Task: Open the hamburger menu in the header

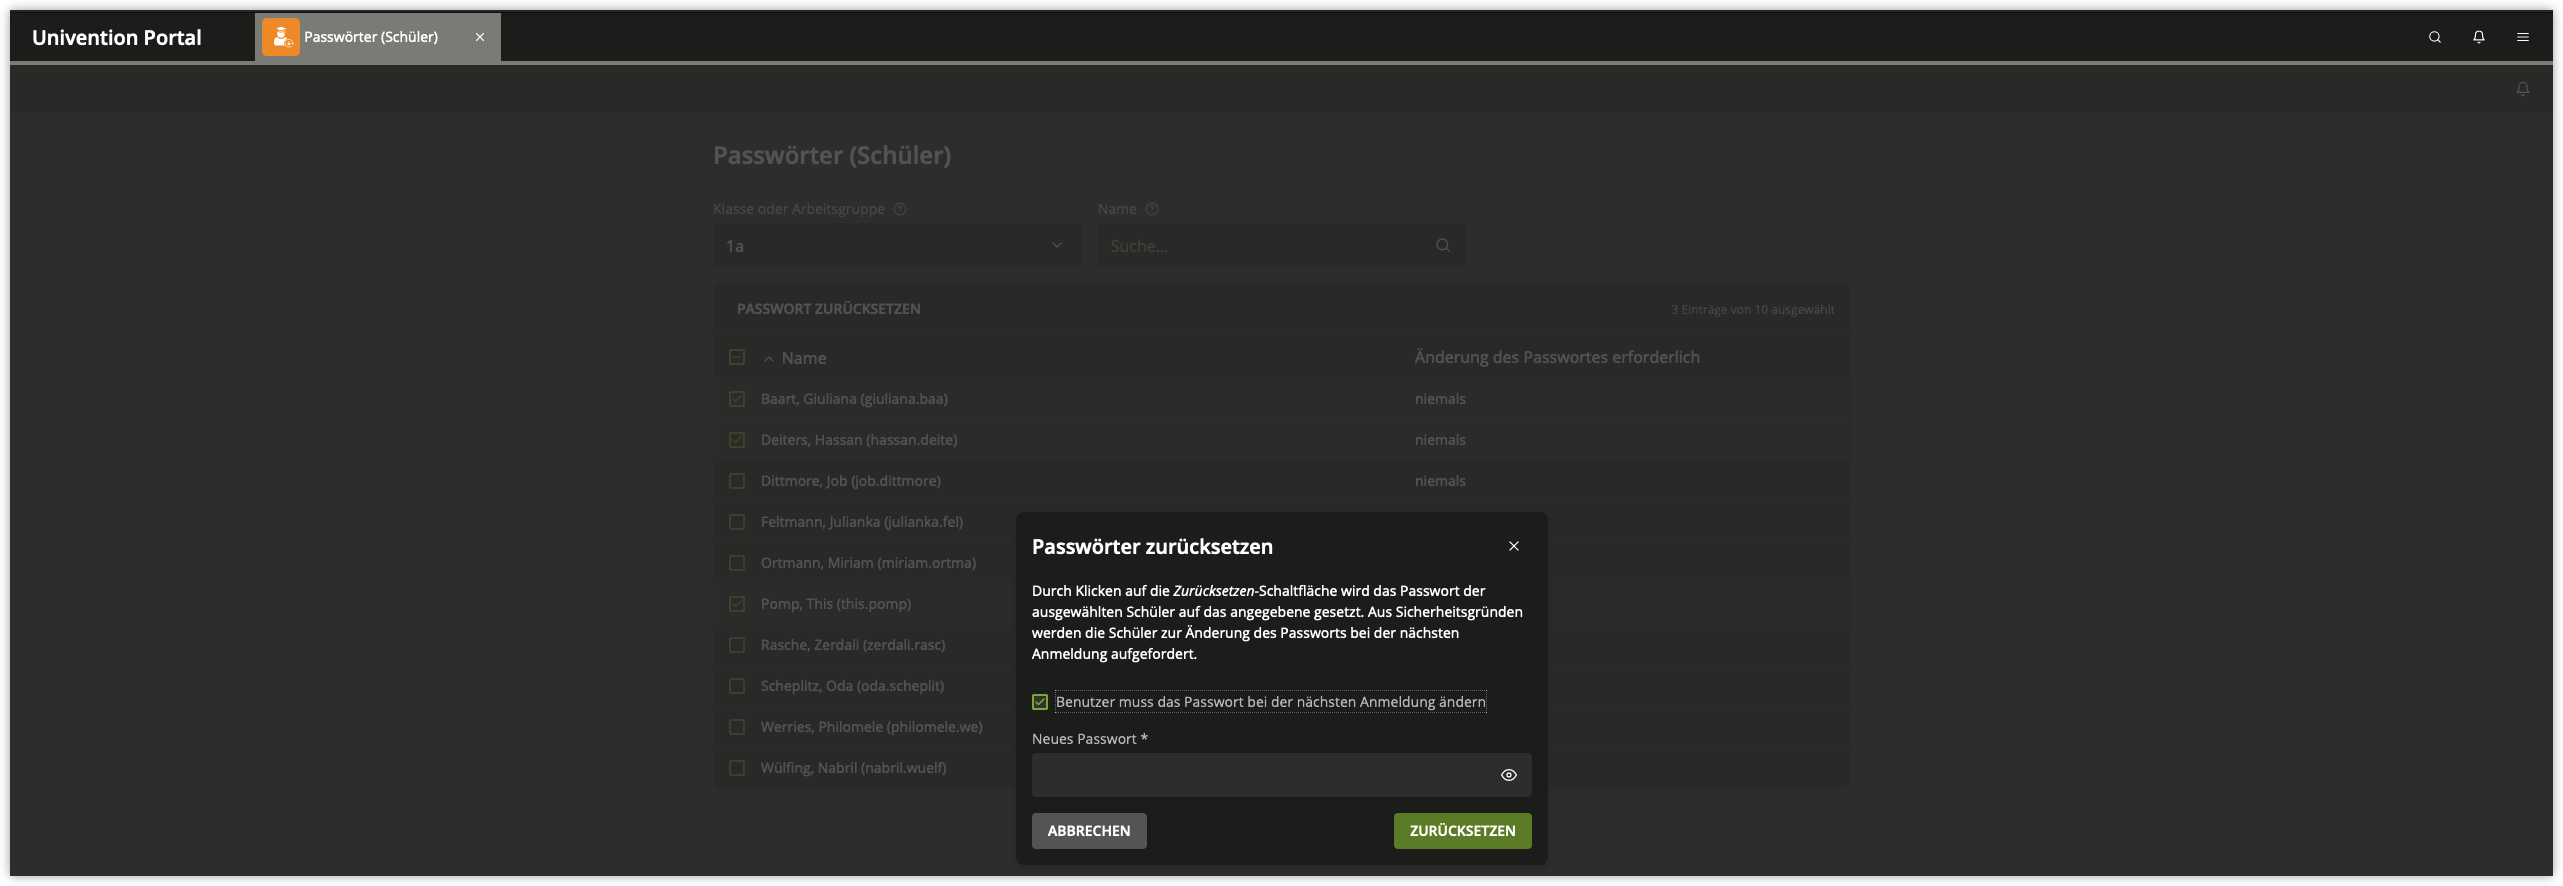Action: [2523, 37]
